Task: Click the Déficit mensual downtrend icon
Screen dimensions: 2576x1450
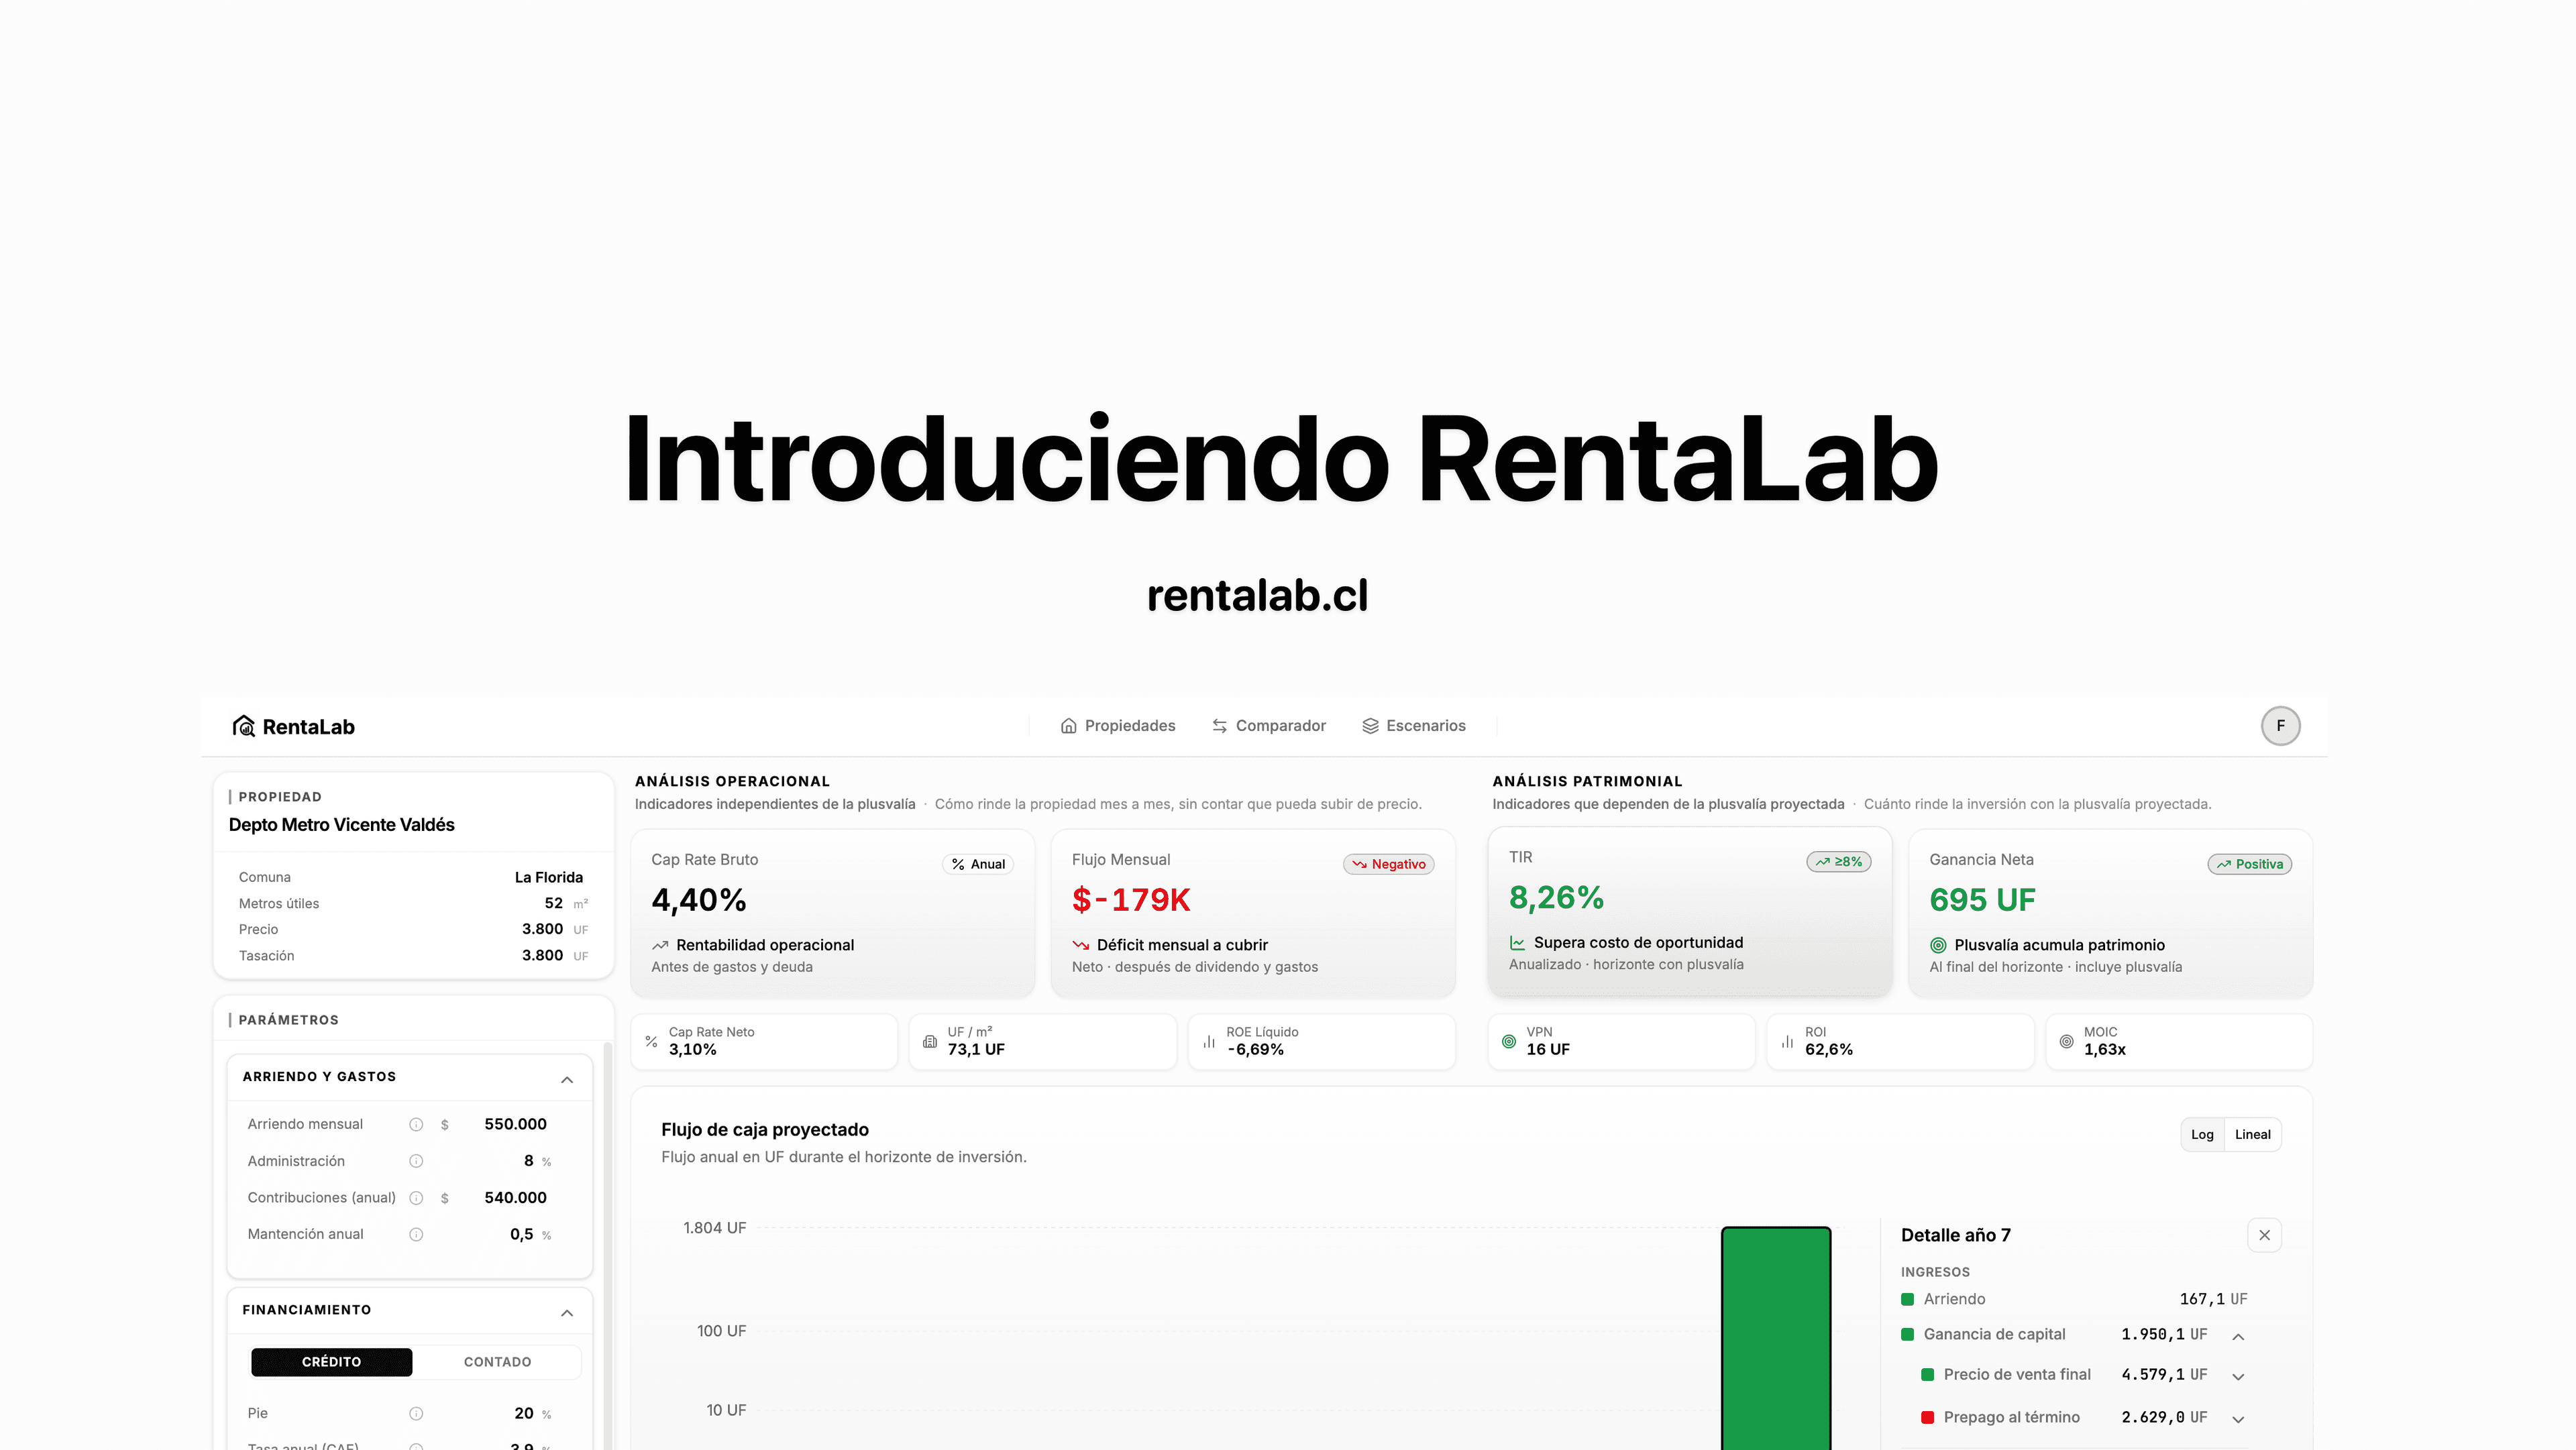Action: click(x=1080, y=945)
